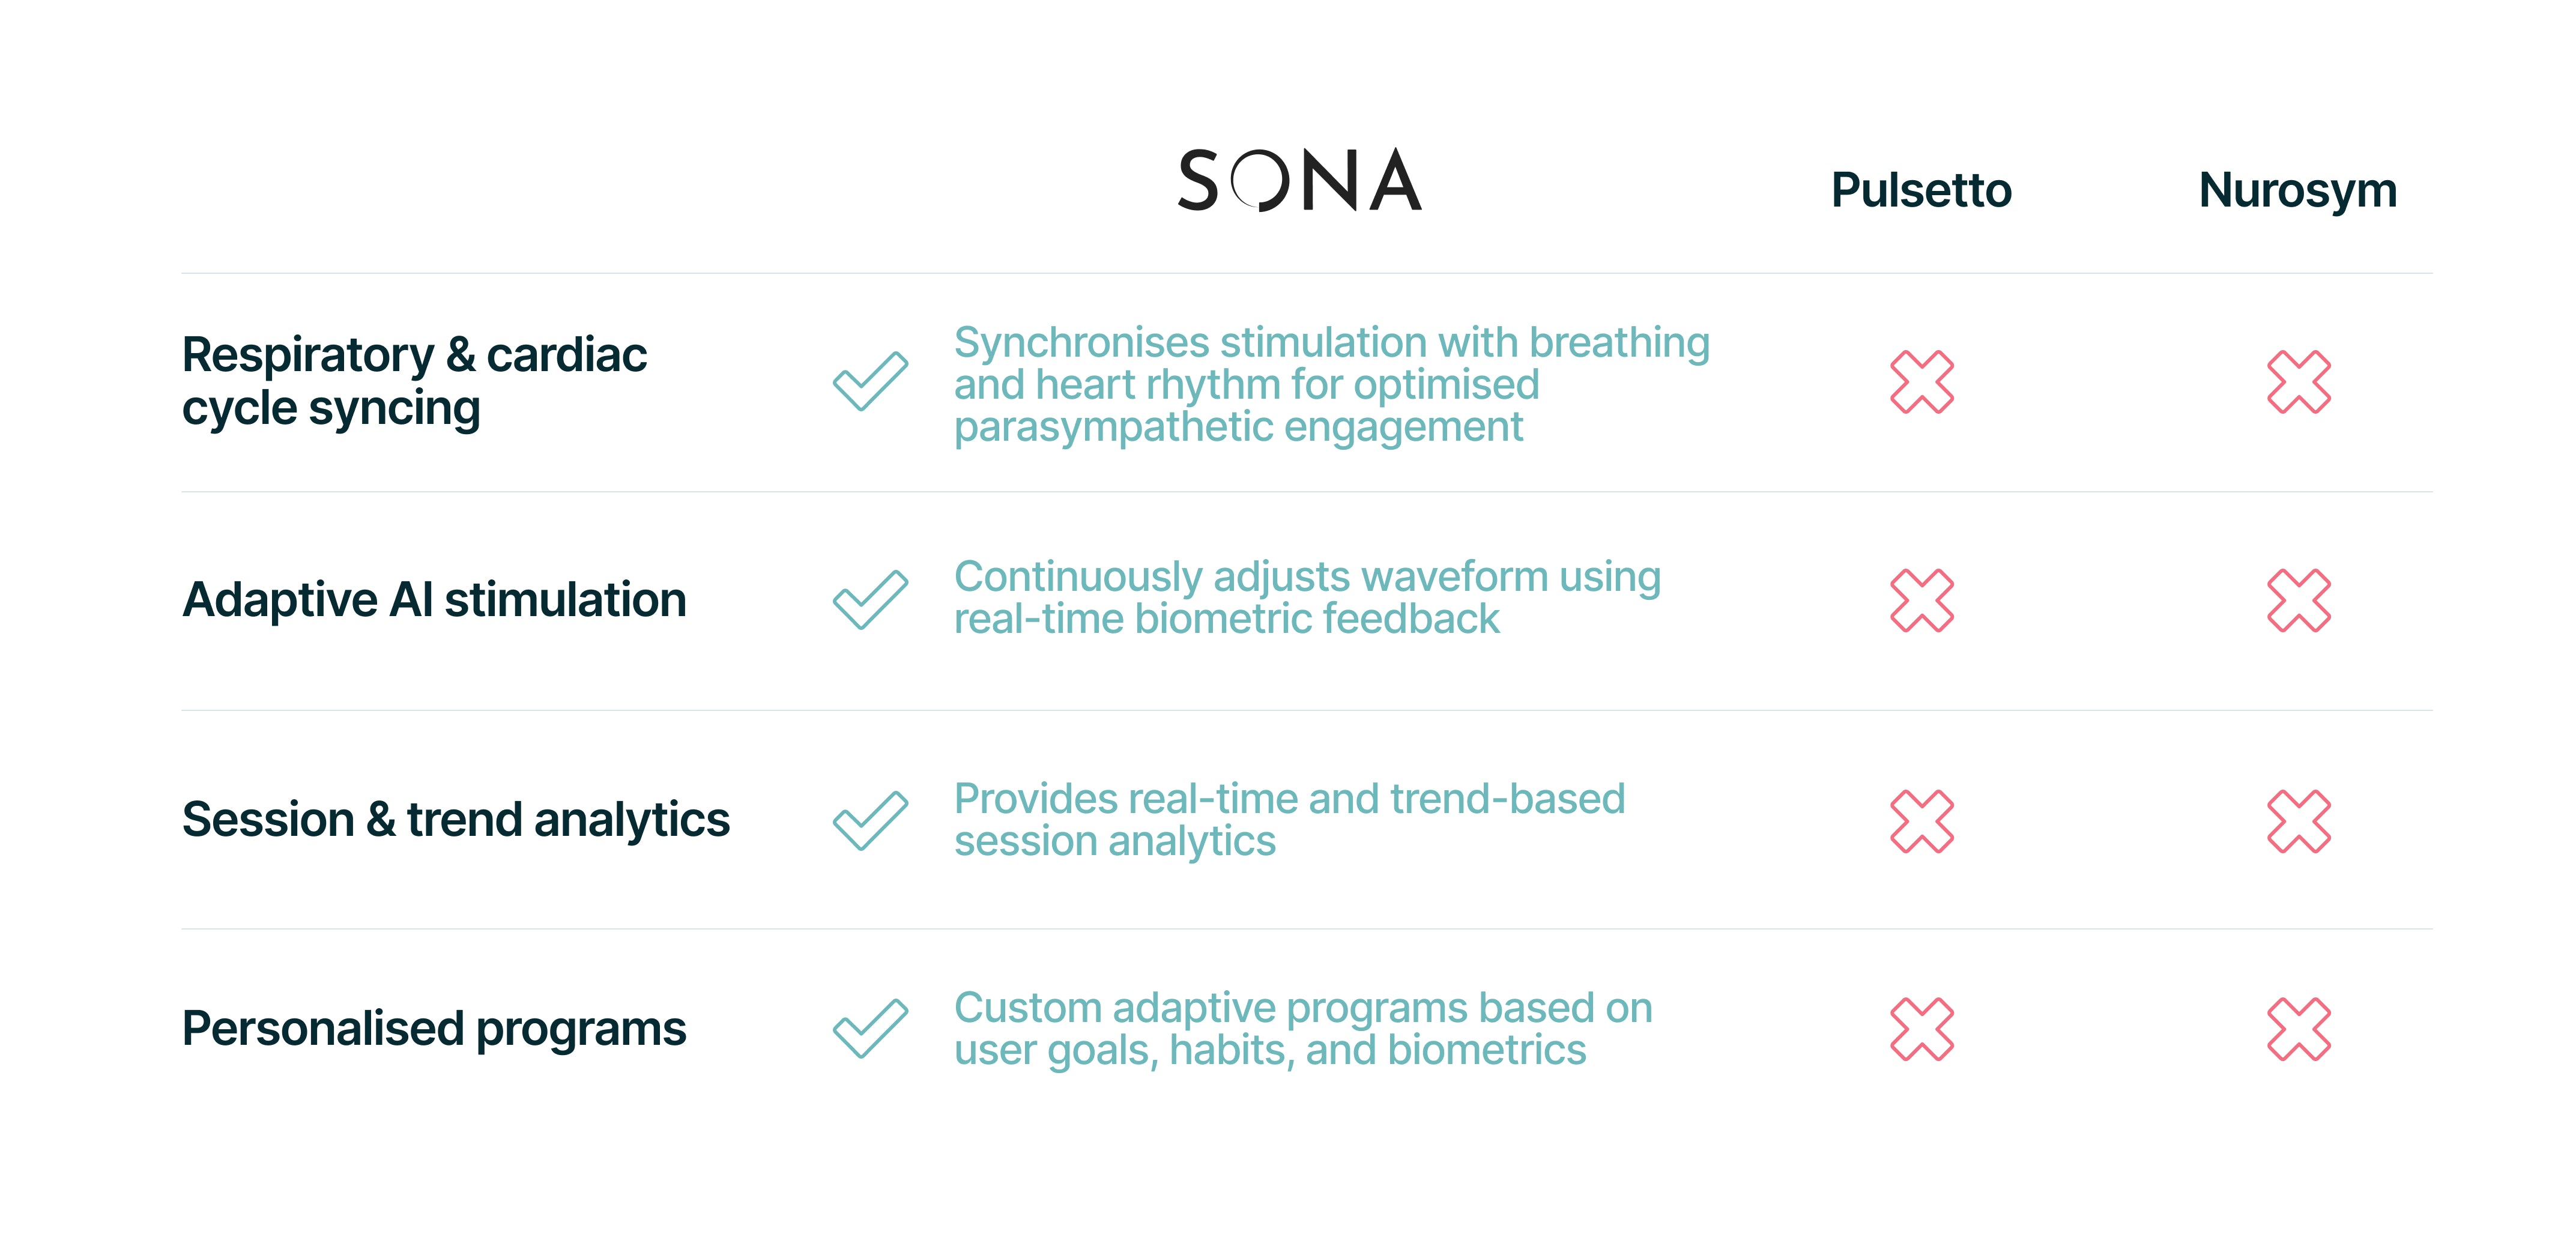Click Pulsetto cross in Respiratory syncing row
The width and height of the screenshot is (2576, 1237).
click(x=1921, y=382)
